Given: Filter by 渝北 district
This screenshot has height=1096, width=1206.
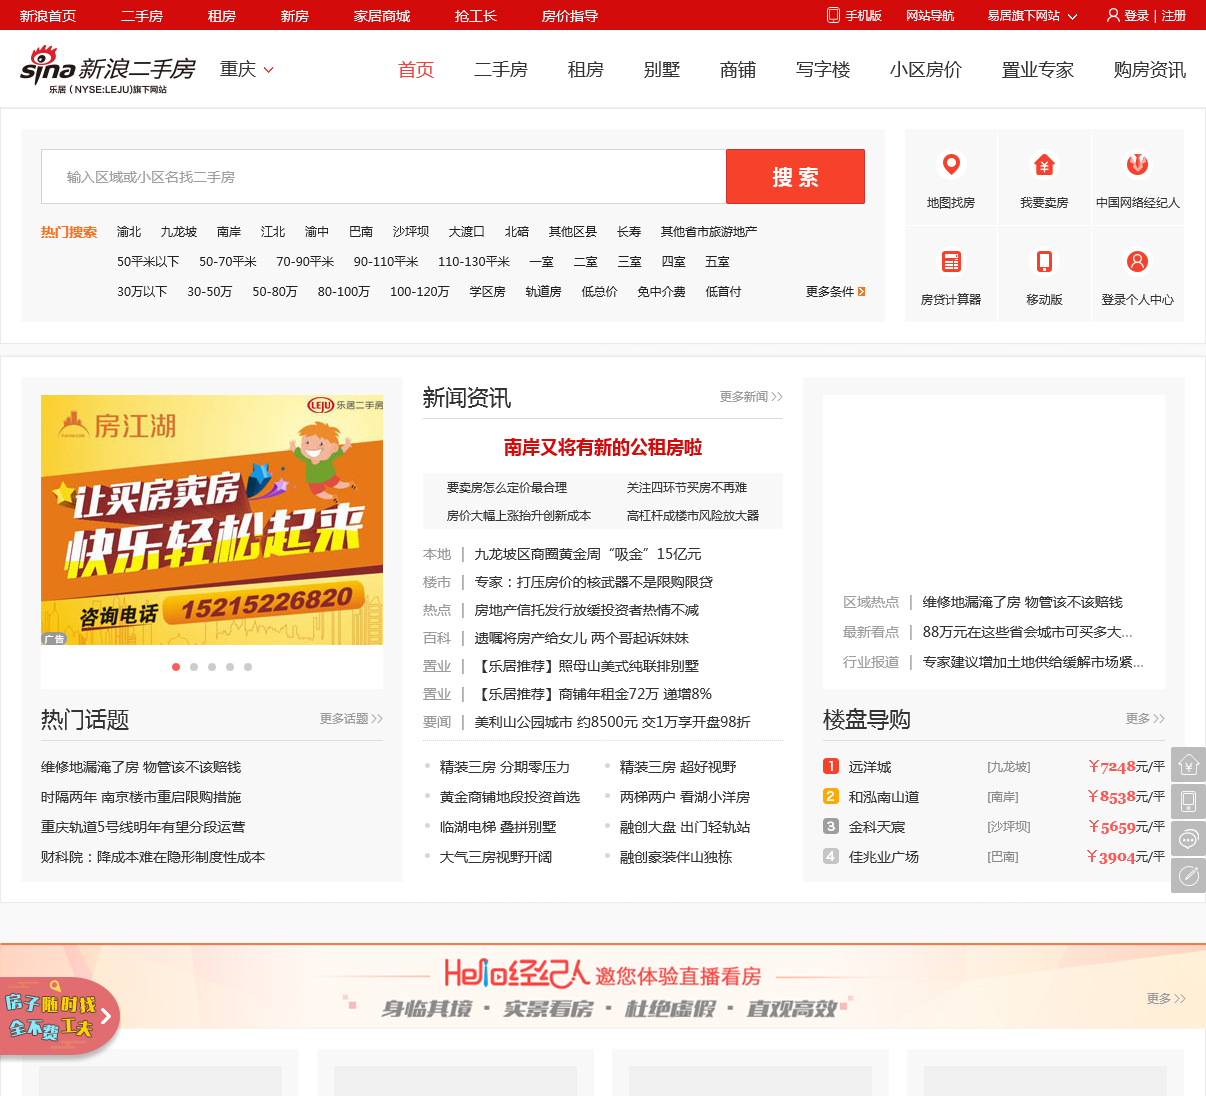Looking at the screenshot, I should pyautogui.click(x=129, y=231).
